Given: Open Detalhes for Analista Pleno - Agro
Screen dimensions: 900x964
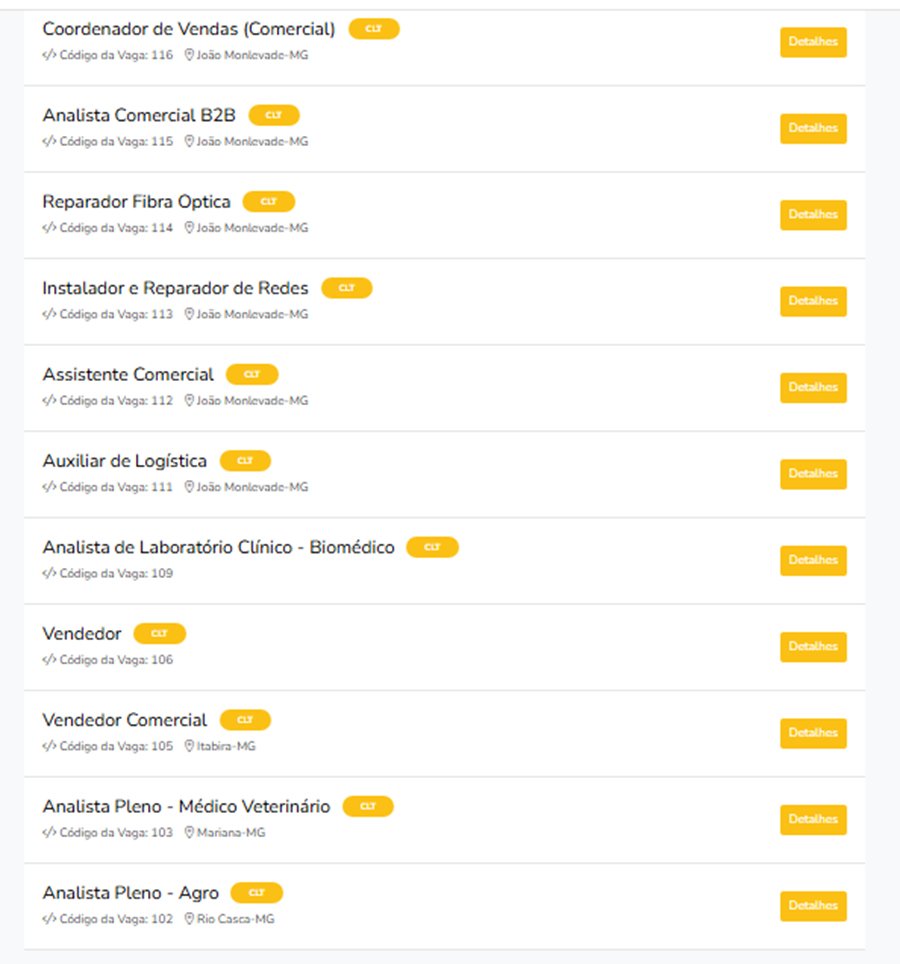Looking at the screenshot, I should (x=813, y=906).
